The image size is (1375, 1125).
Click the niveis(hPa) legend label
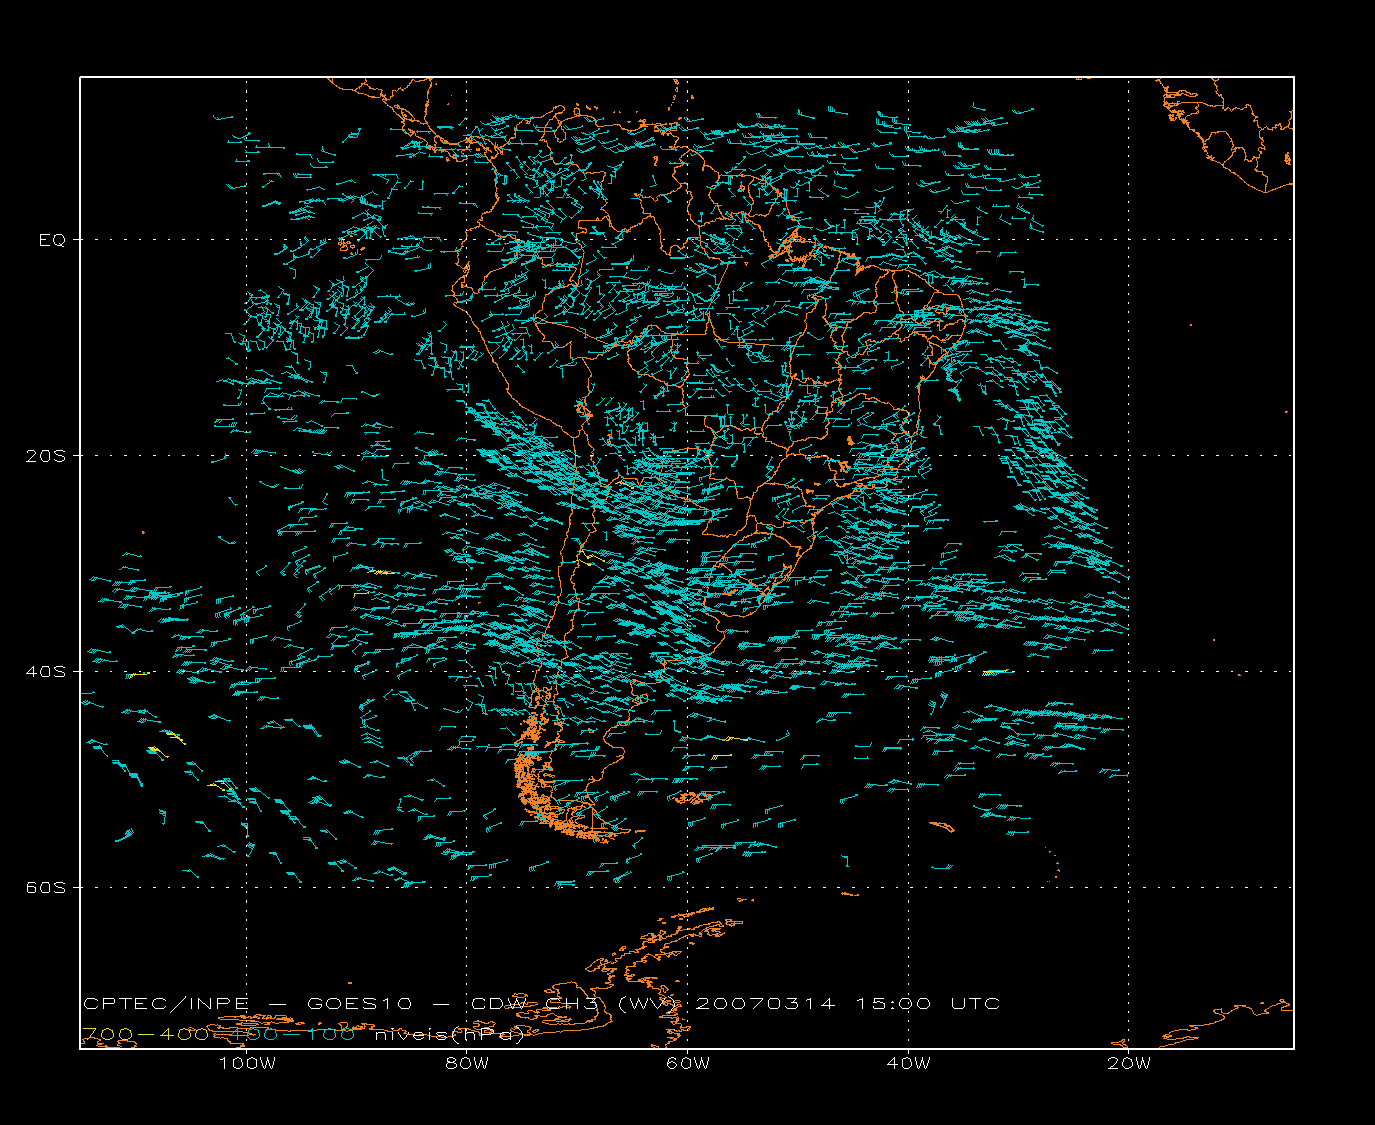pyautogui.click(x=449, y=1035)
